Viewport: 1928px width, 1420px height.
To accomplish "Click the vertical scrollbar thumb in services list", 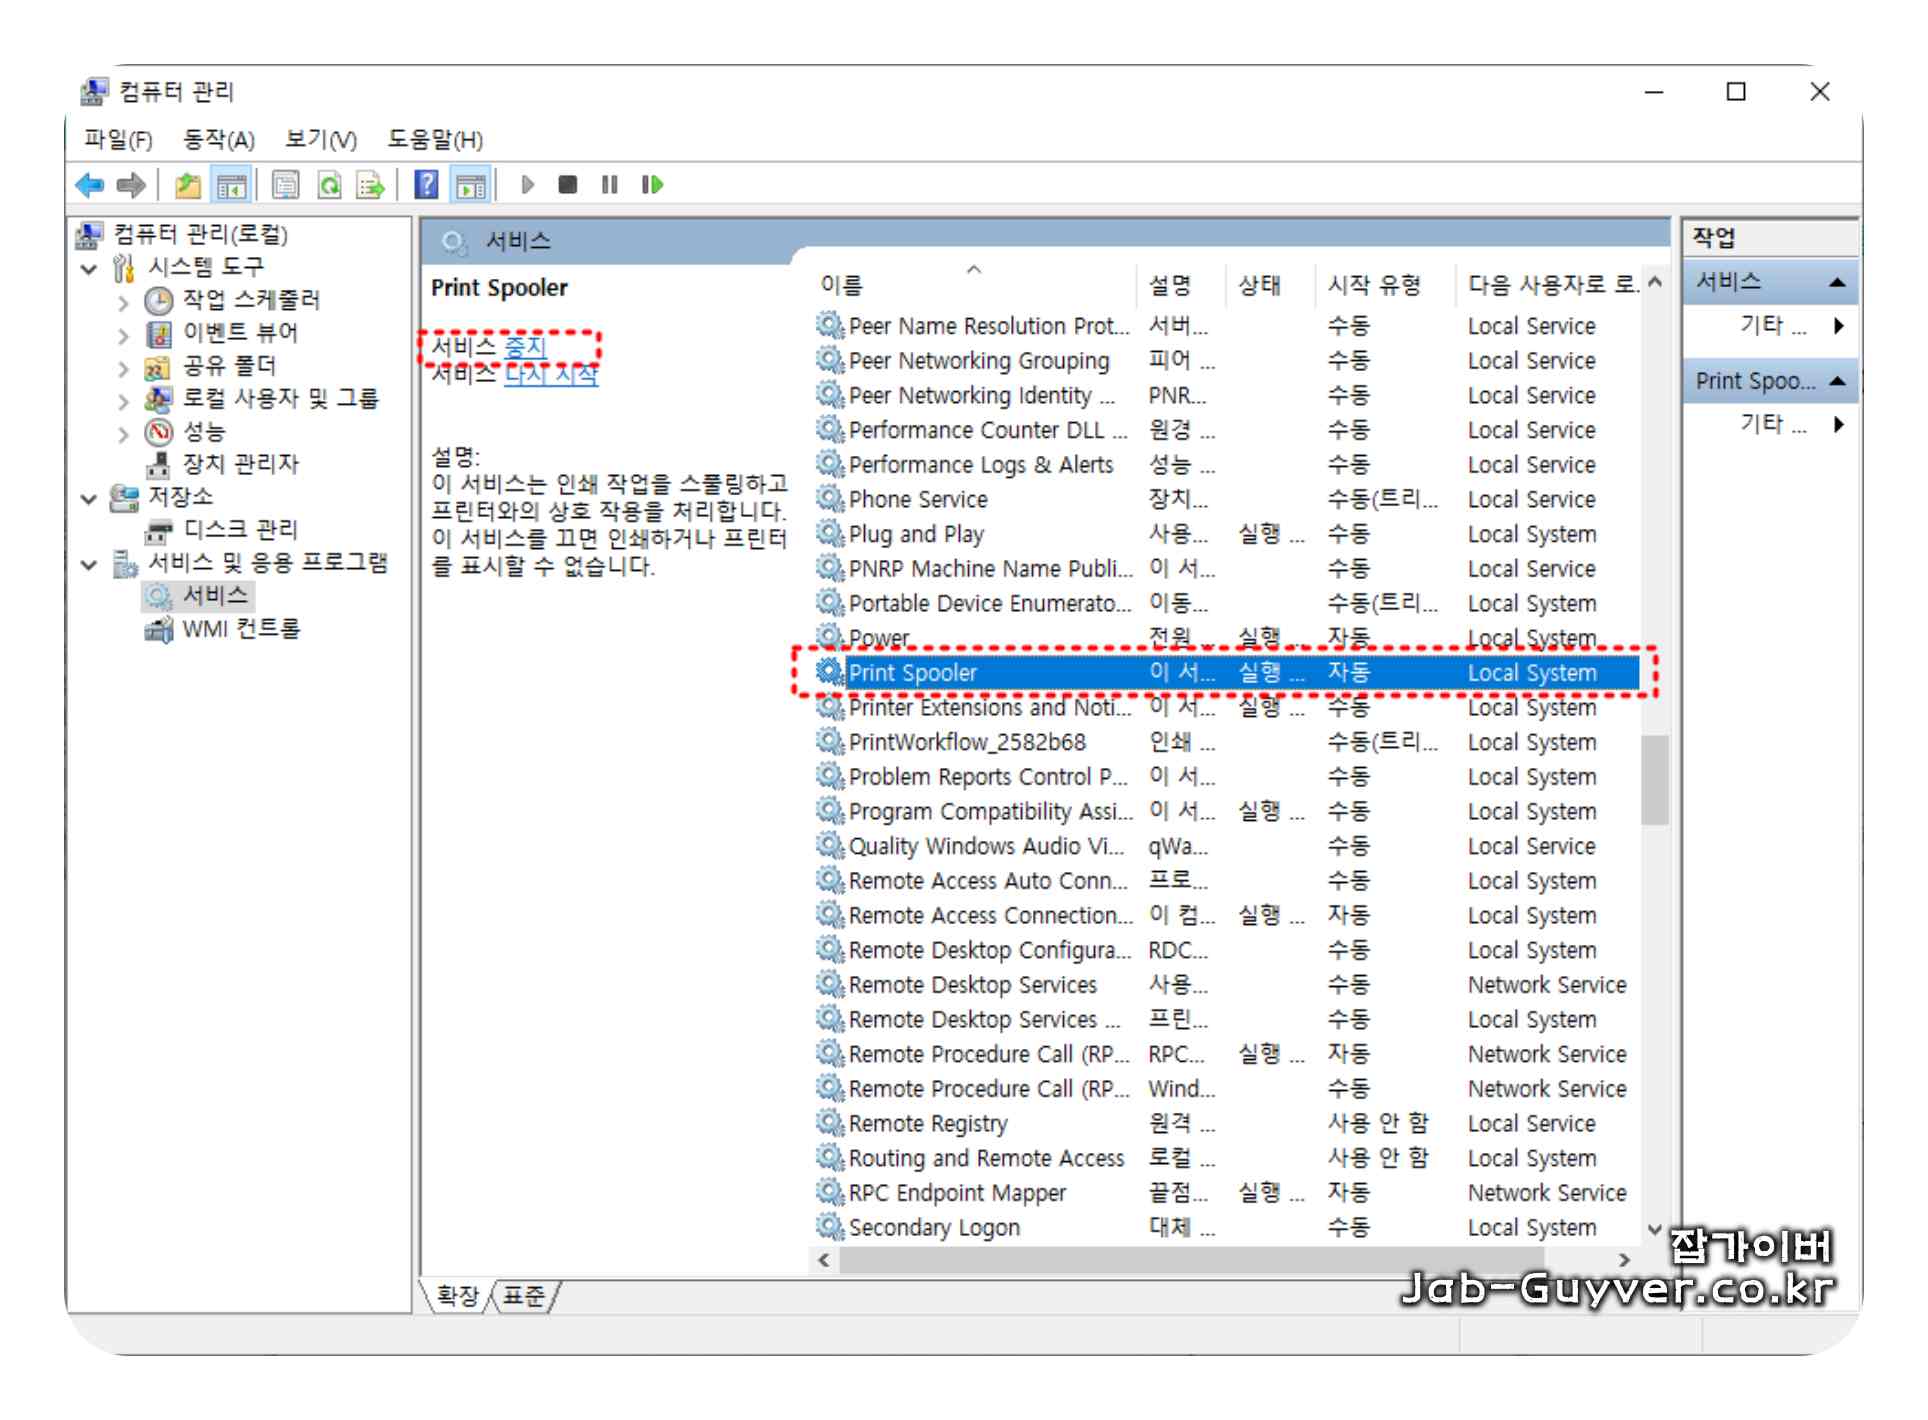I will [1654, 780].
